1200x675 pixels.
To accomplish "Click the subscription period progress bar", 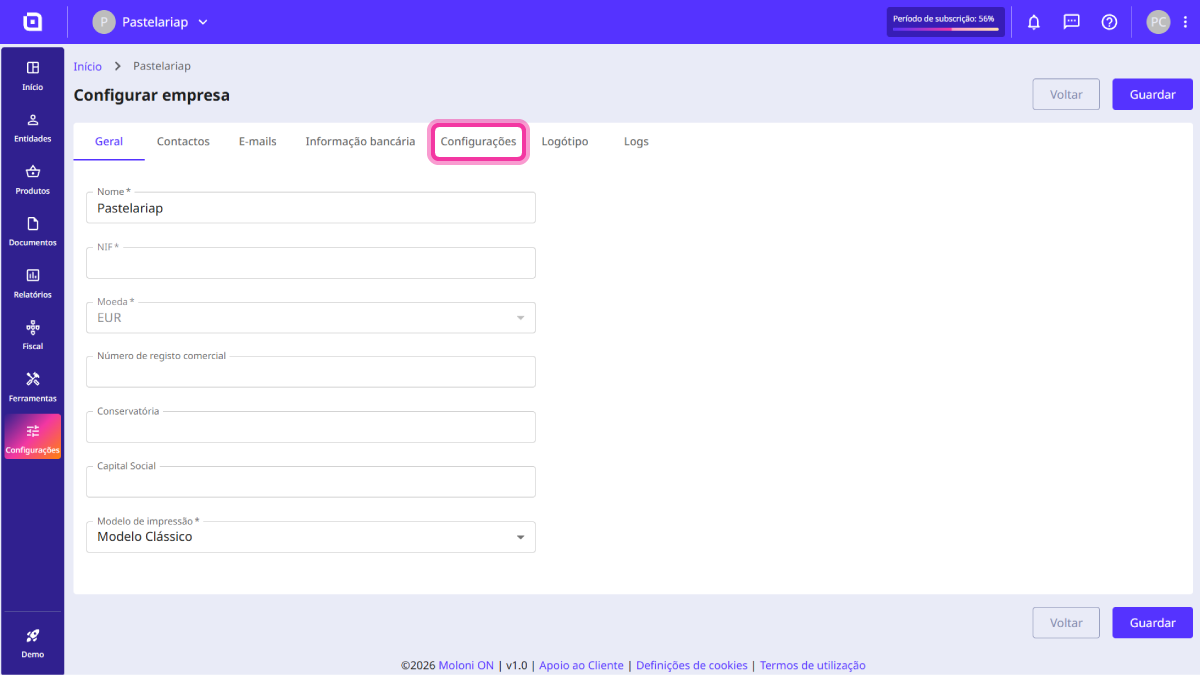I will pyautogui.click(x=945, y=29).
